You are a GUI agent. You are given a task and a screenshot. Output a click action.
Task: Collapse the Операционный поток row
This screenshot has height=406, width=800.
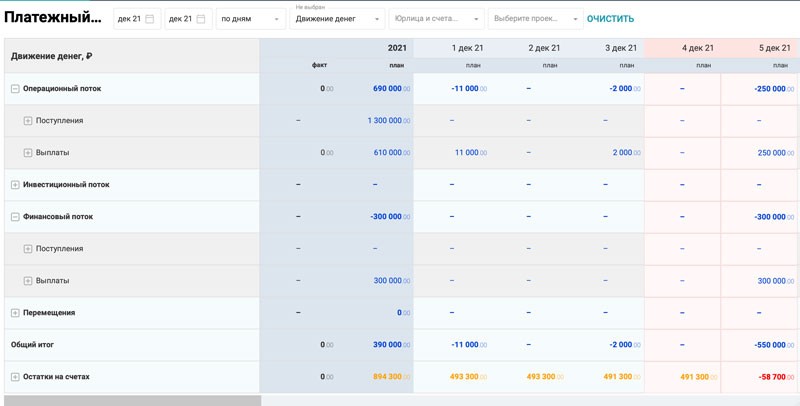point(15,89)
